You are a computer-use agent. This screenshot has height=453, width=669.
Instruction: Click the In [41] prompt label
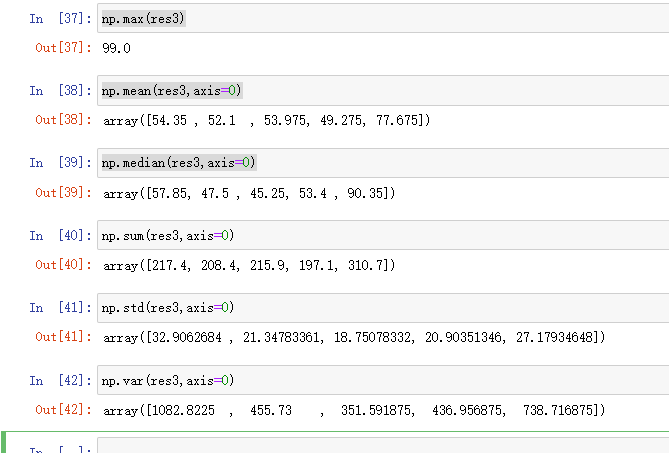coord(59,307)
